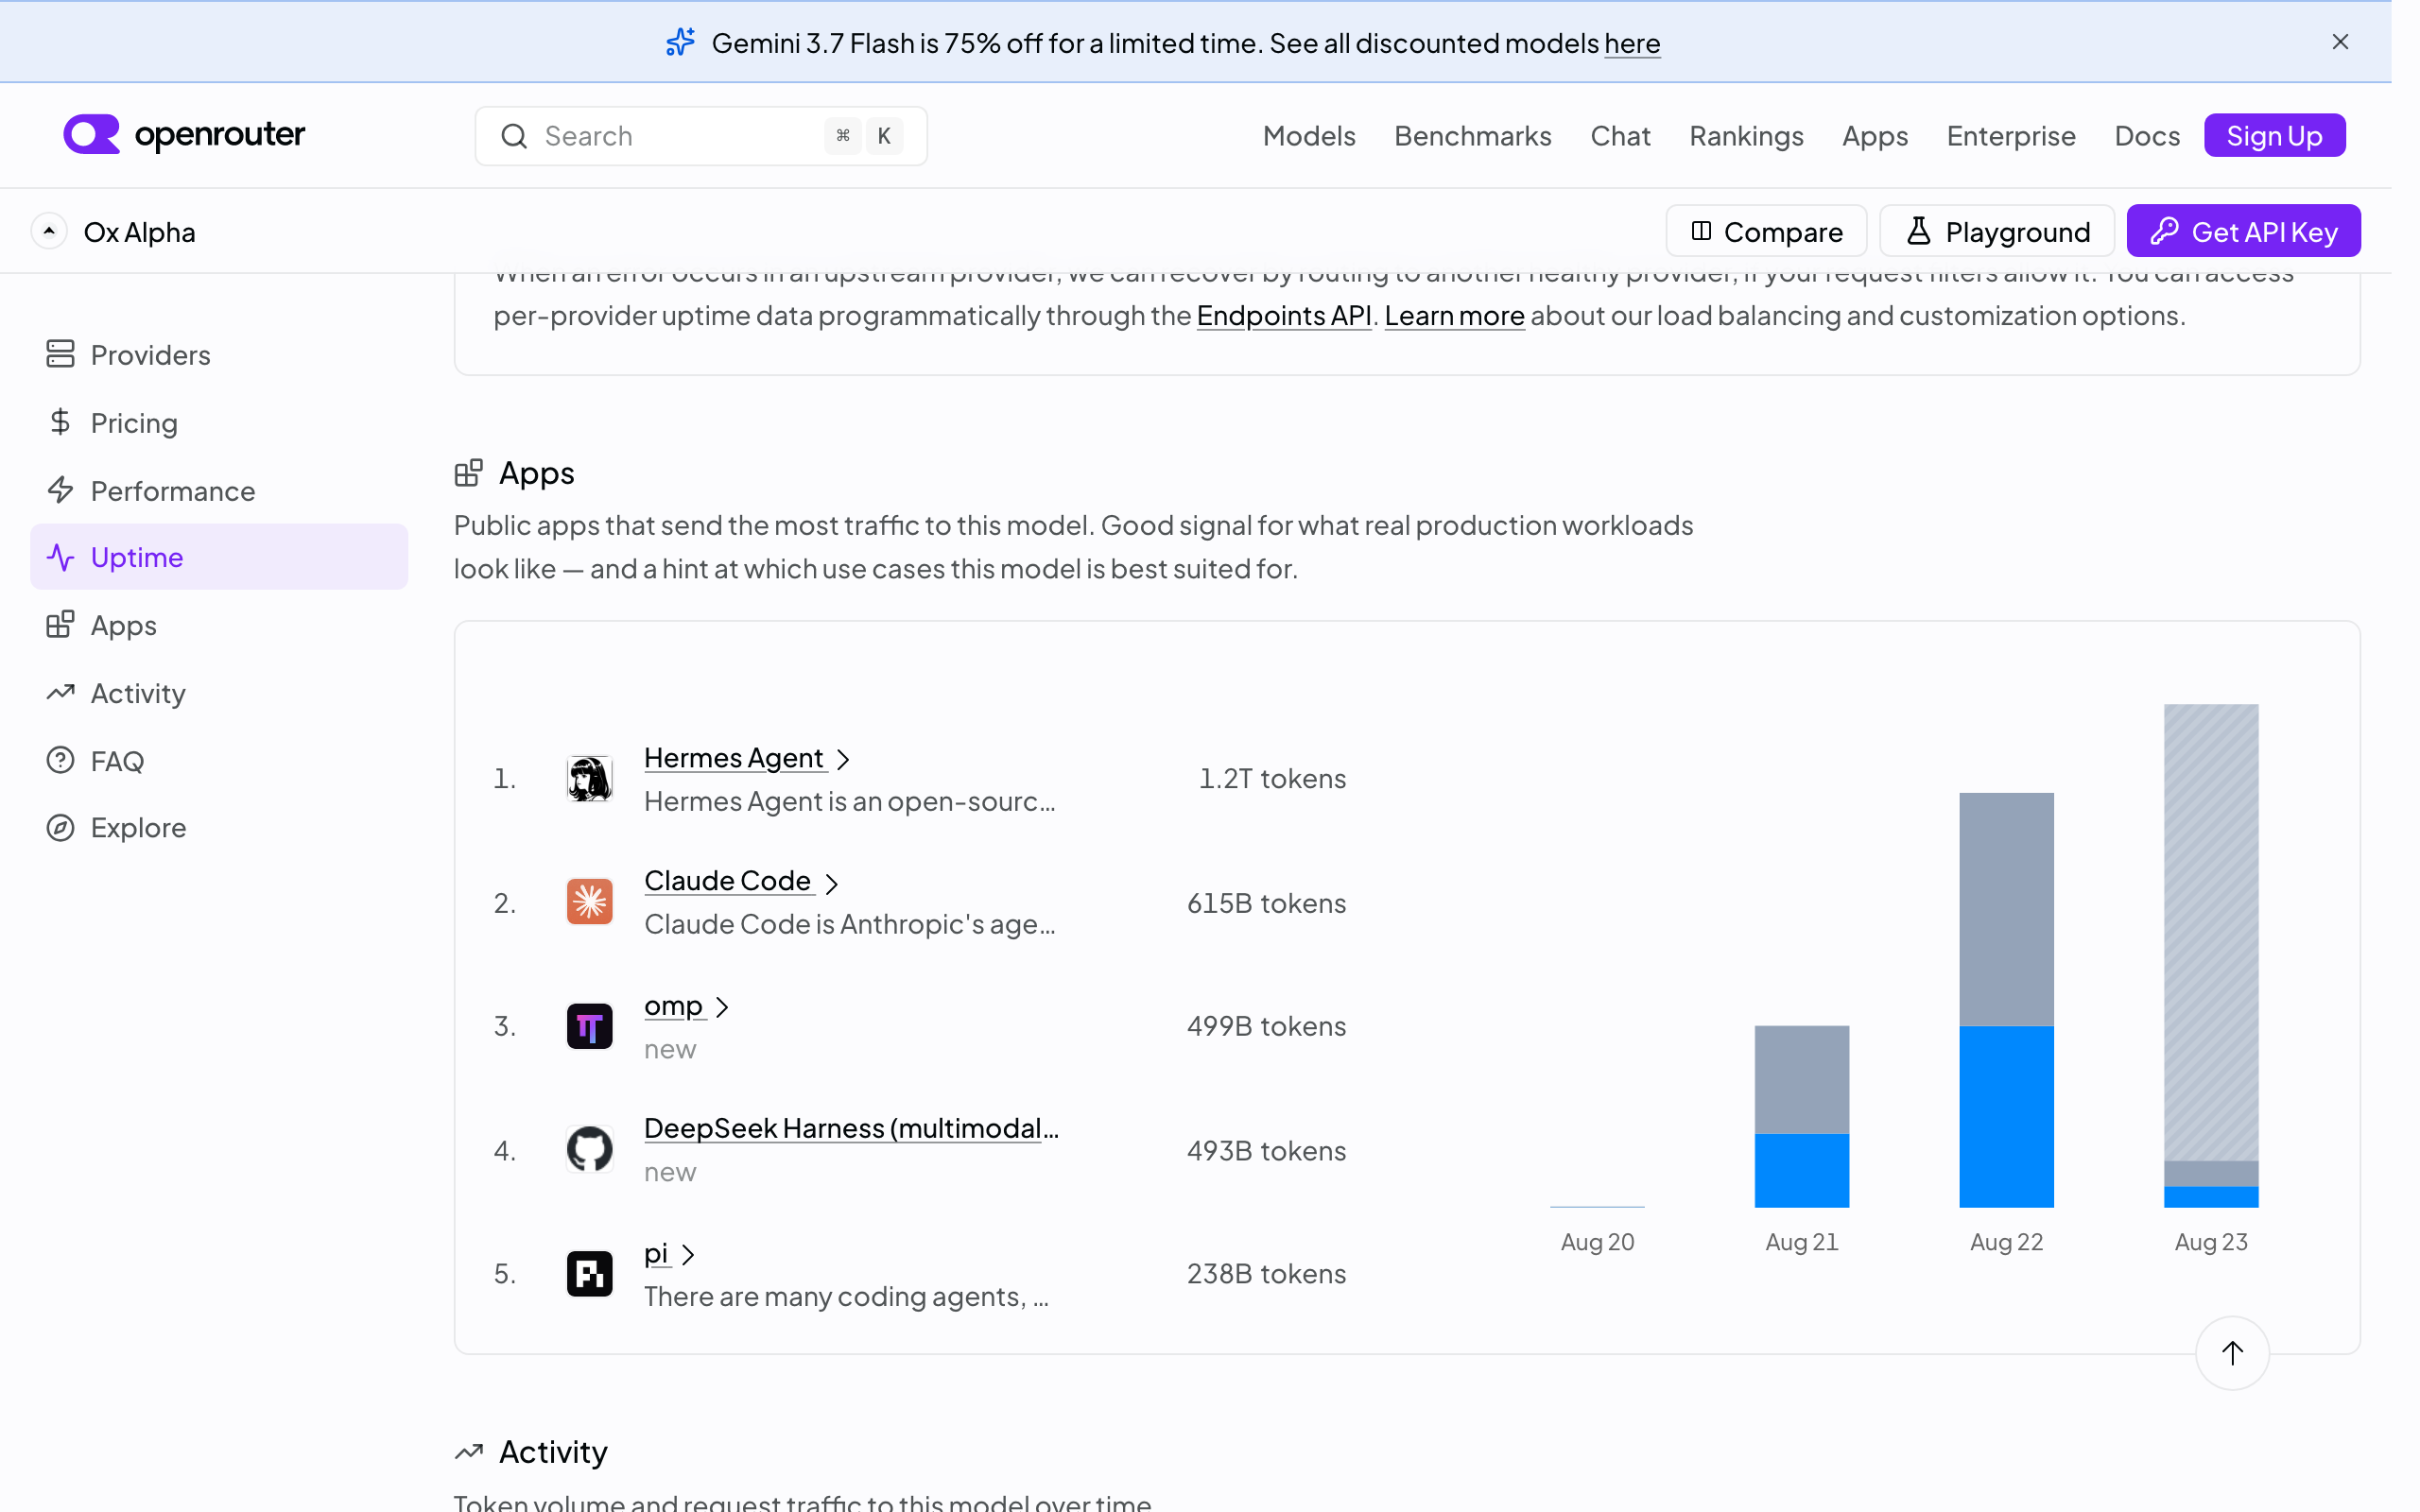
Task: Click the pi app icon
Action: click(589, 1274)
